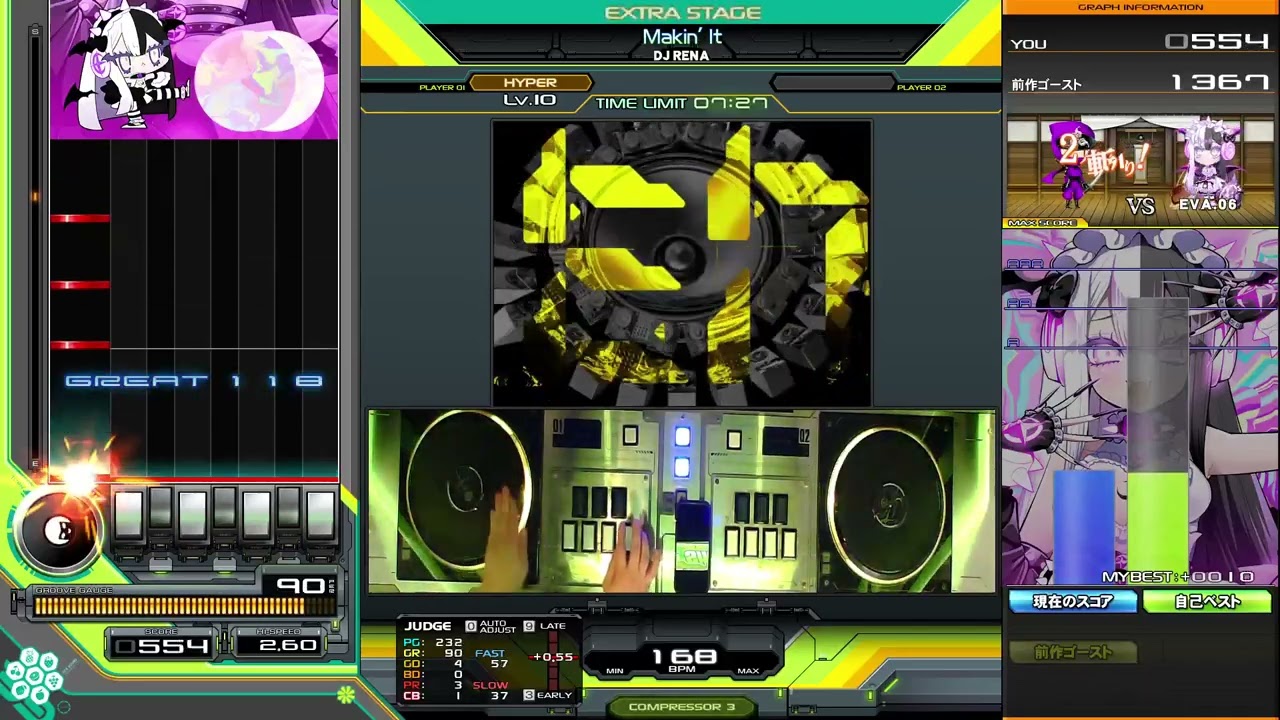Tap key 1 next to the turntable
Viewport: 1280px width, 720px height.
[129, 516]
